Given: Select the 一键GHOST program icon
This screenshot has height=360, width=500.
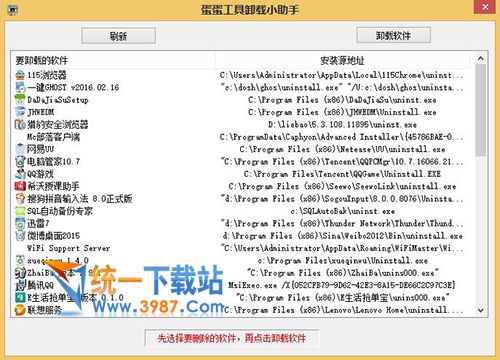Looking at the screenshot, I should click(x=20, y=87).
